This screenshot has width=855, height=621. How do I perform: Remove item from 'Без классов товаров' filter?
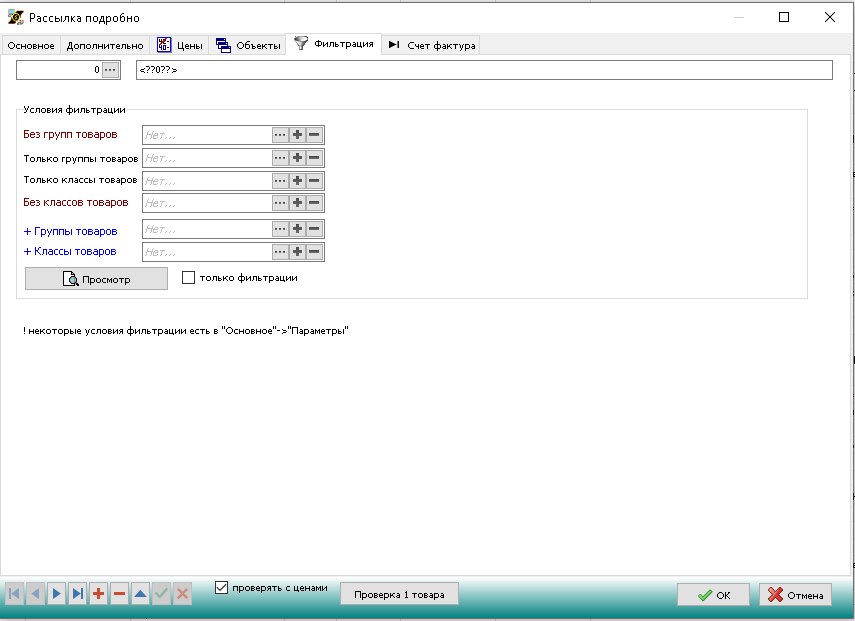coord(314,203)
